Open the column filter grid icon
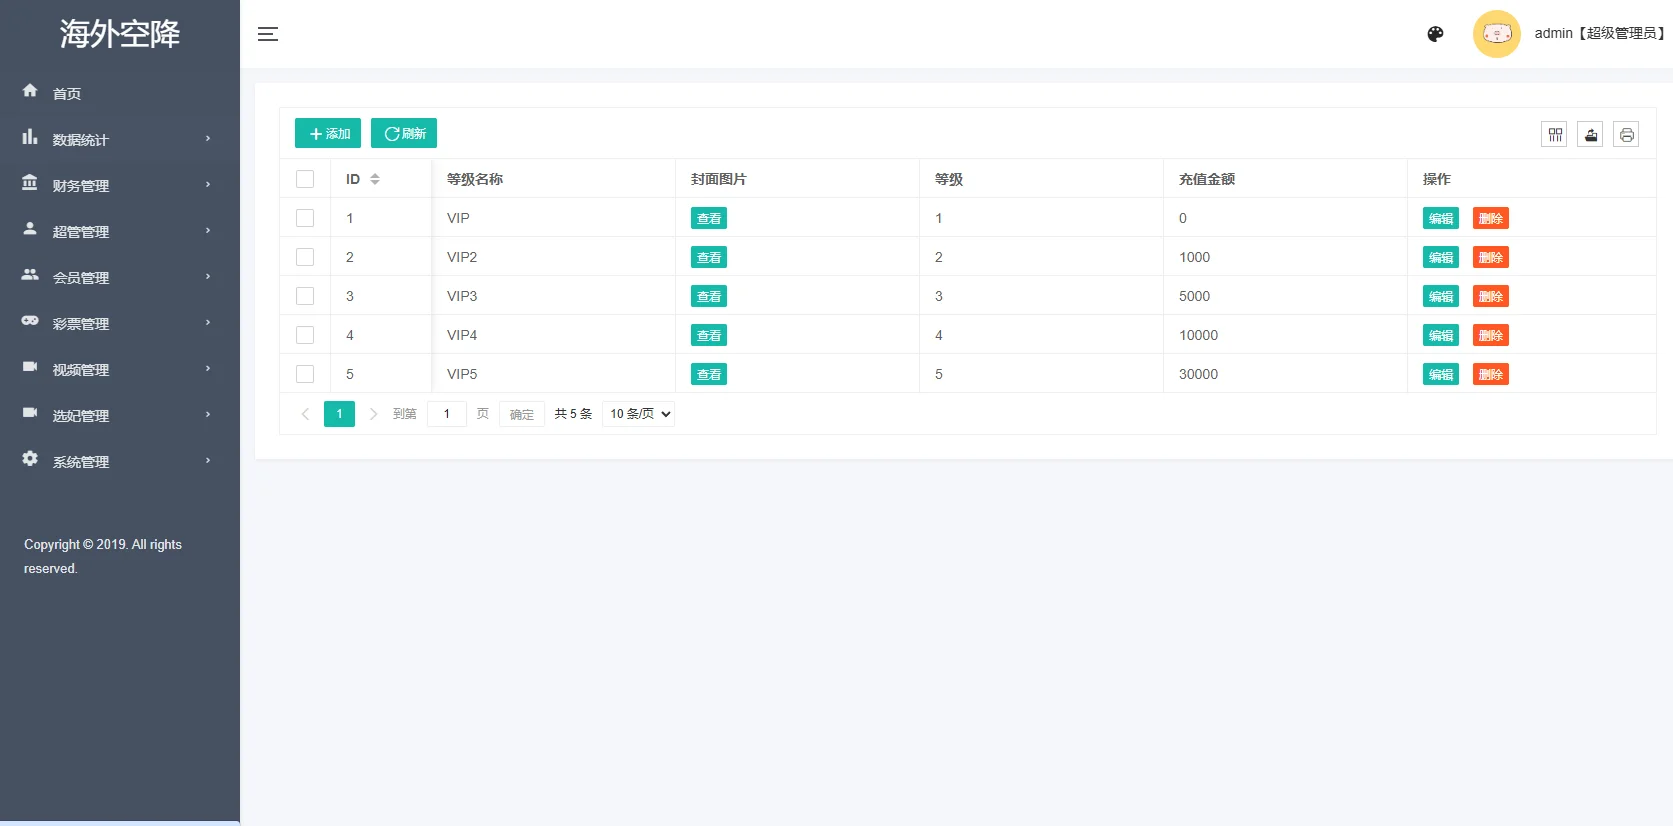The width and height of the screenshot is (1673, 826). [x=1554, y=134]
